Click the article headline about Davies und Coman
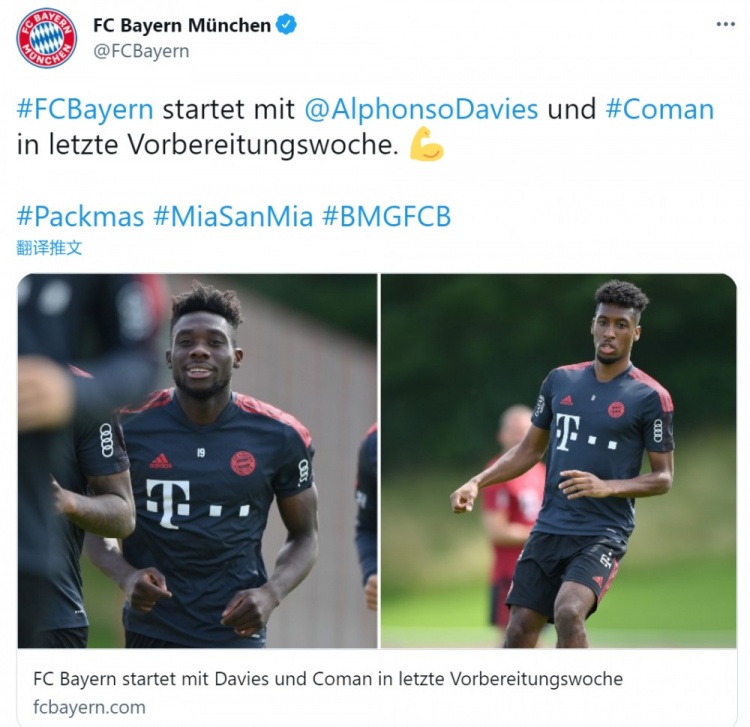750x727 pixels. click(x=328, y=679)
